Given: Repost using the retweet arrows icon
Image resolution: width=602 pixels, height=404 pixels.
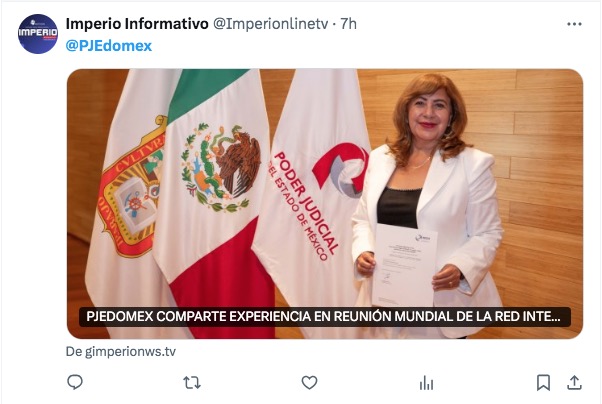Looking at the screenshot, I should [192, 382].
